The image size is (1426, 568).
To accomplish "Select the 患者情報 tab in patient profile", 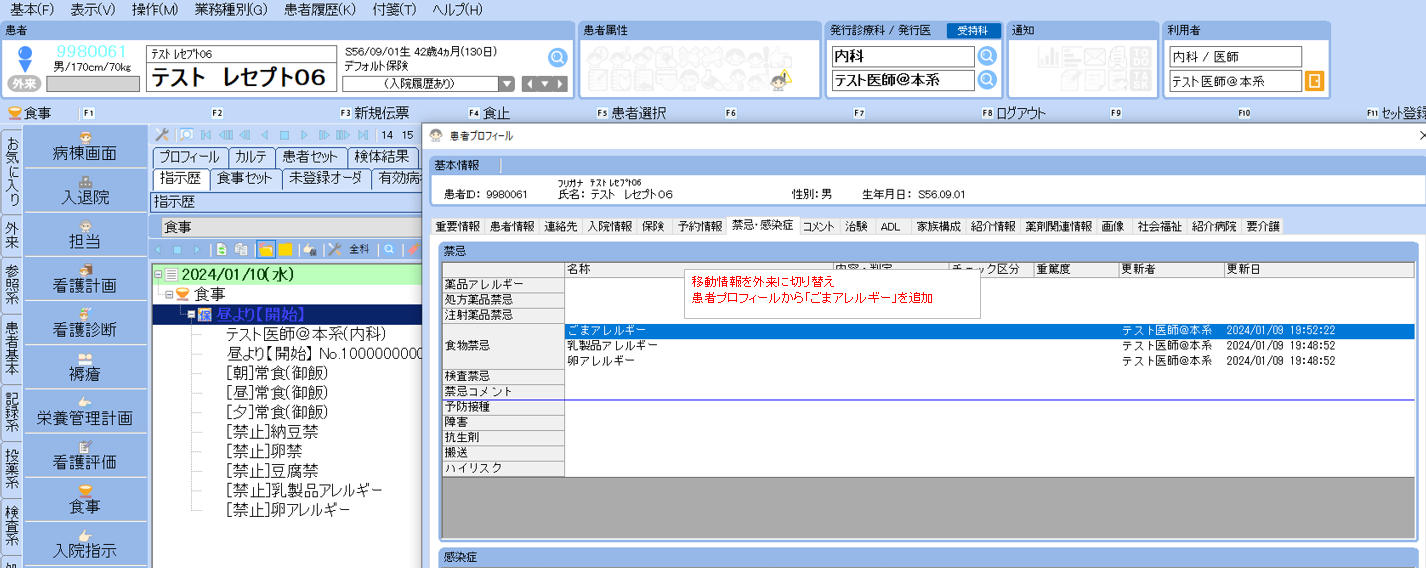I will click(512, 226).
